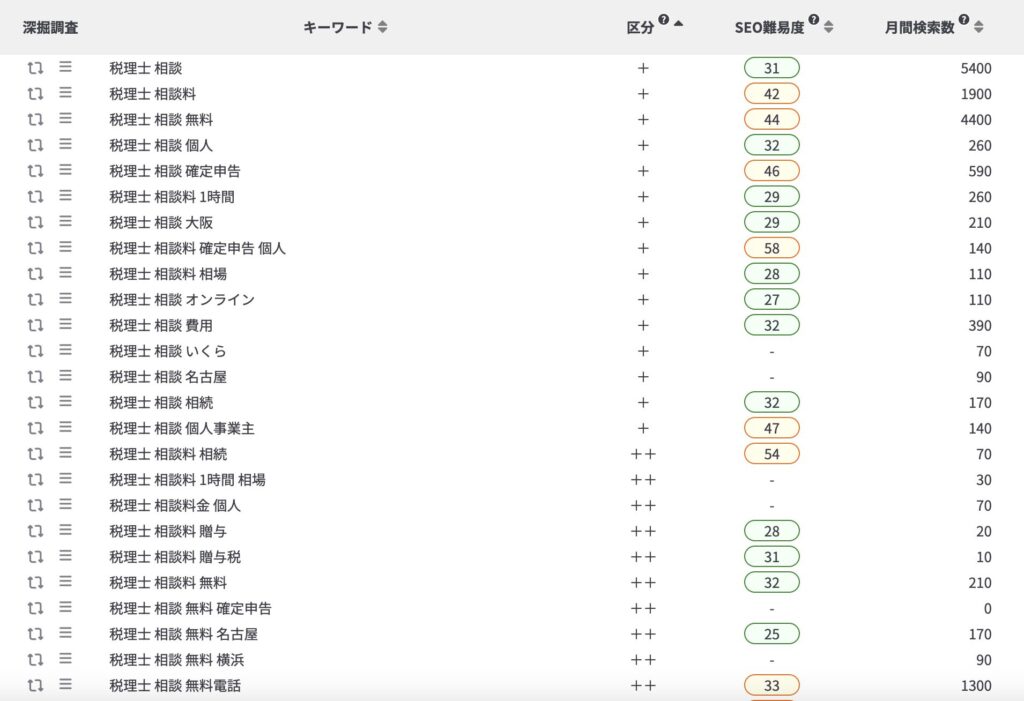Screen dimensions: 1024x701
Task: Click the deep-dive icon for 税理士 相談料 贈与税
Action: tap(36, 557)
